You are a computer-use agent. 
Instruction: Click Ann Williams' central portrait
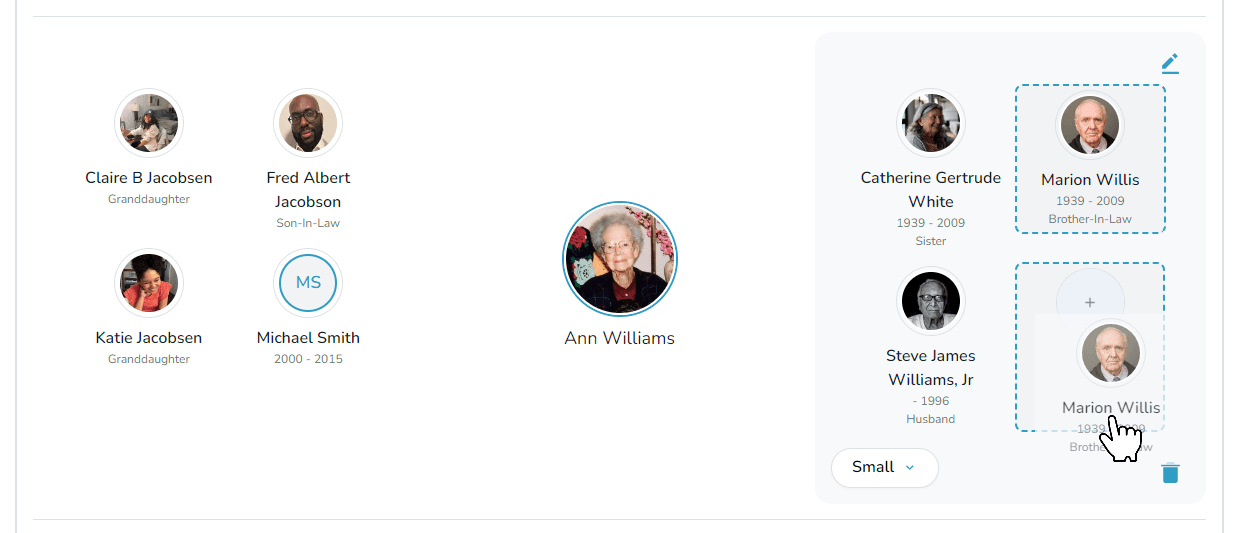pyautogui.click(x=620, y=259)
